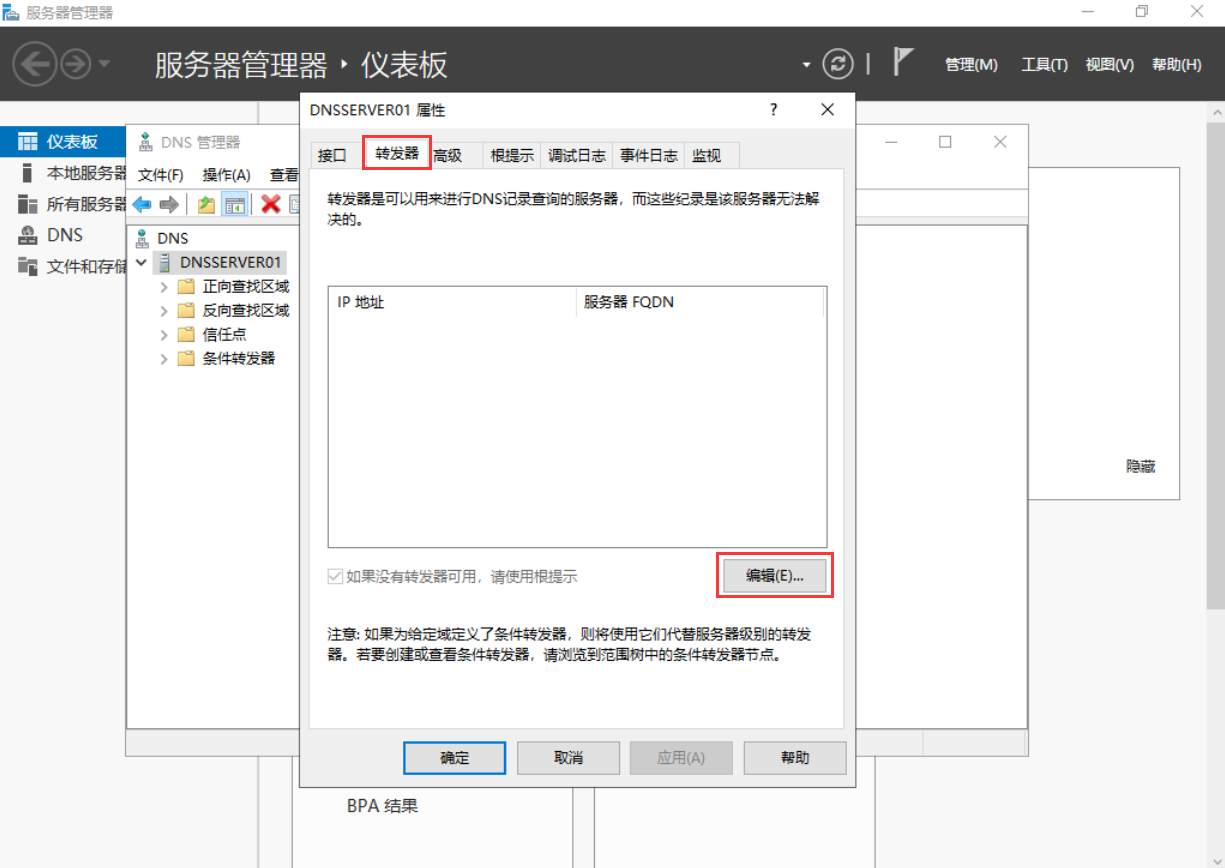Open the 工具(T) menu
1225x868 pixels.
(x=1043, y=63)
